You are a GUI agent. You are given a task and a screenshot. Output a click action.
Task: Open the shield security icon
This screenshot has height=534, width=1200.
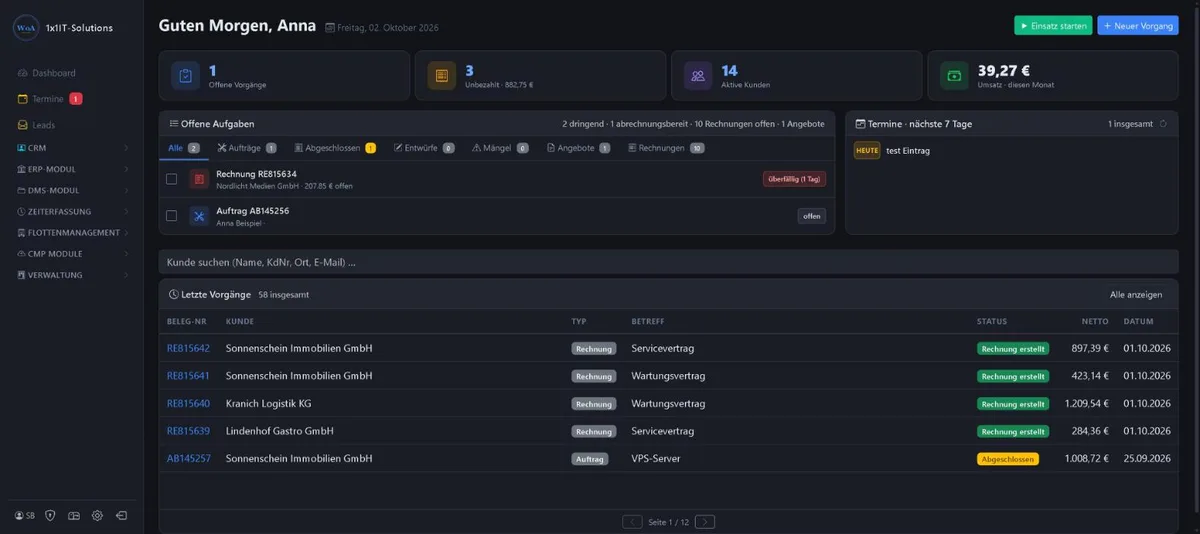[50, 515]
